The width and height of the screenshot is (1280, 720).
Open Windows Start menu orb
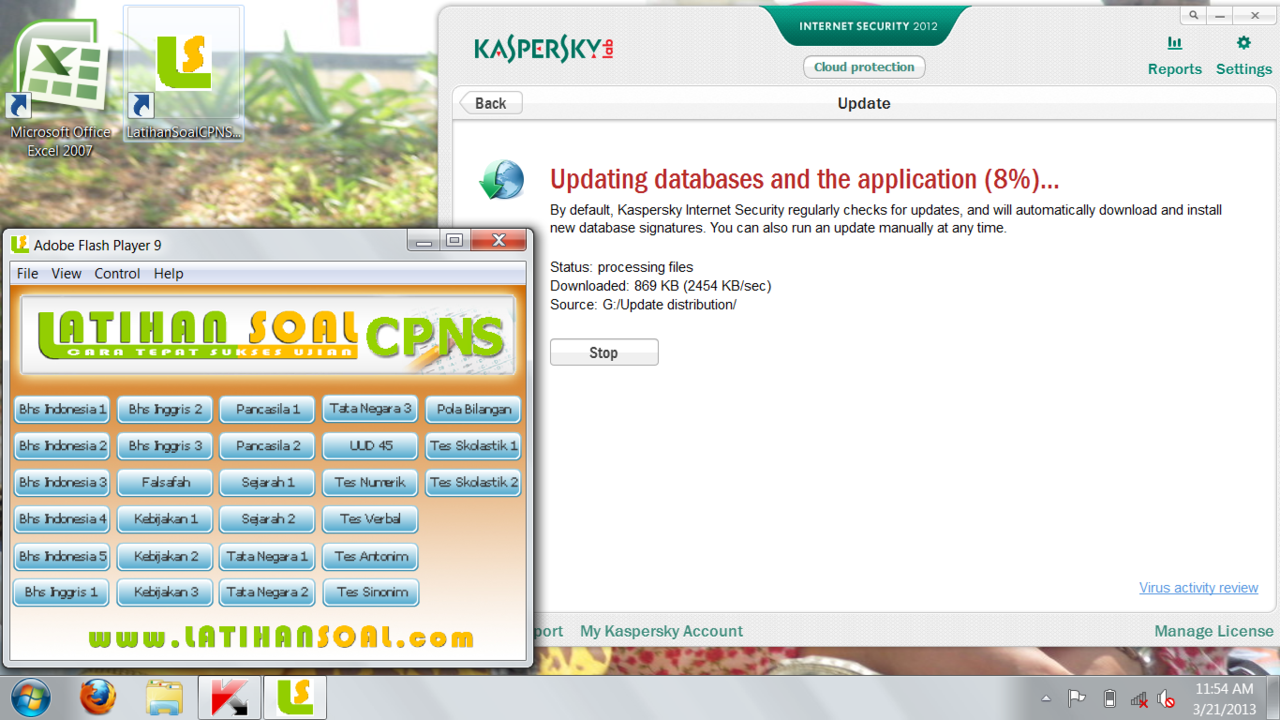(32, 697)
